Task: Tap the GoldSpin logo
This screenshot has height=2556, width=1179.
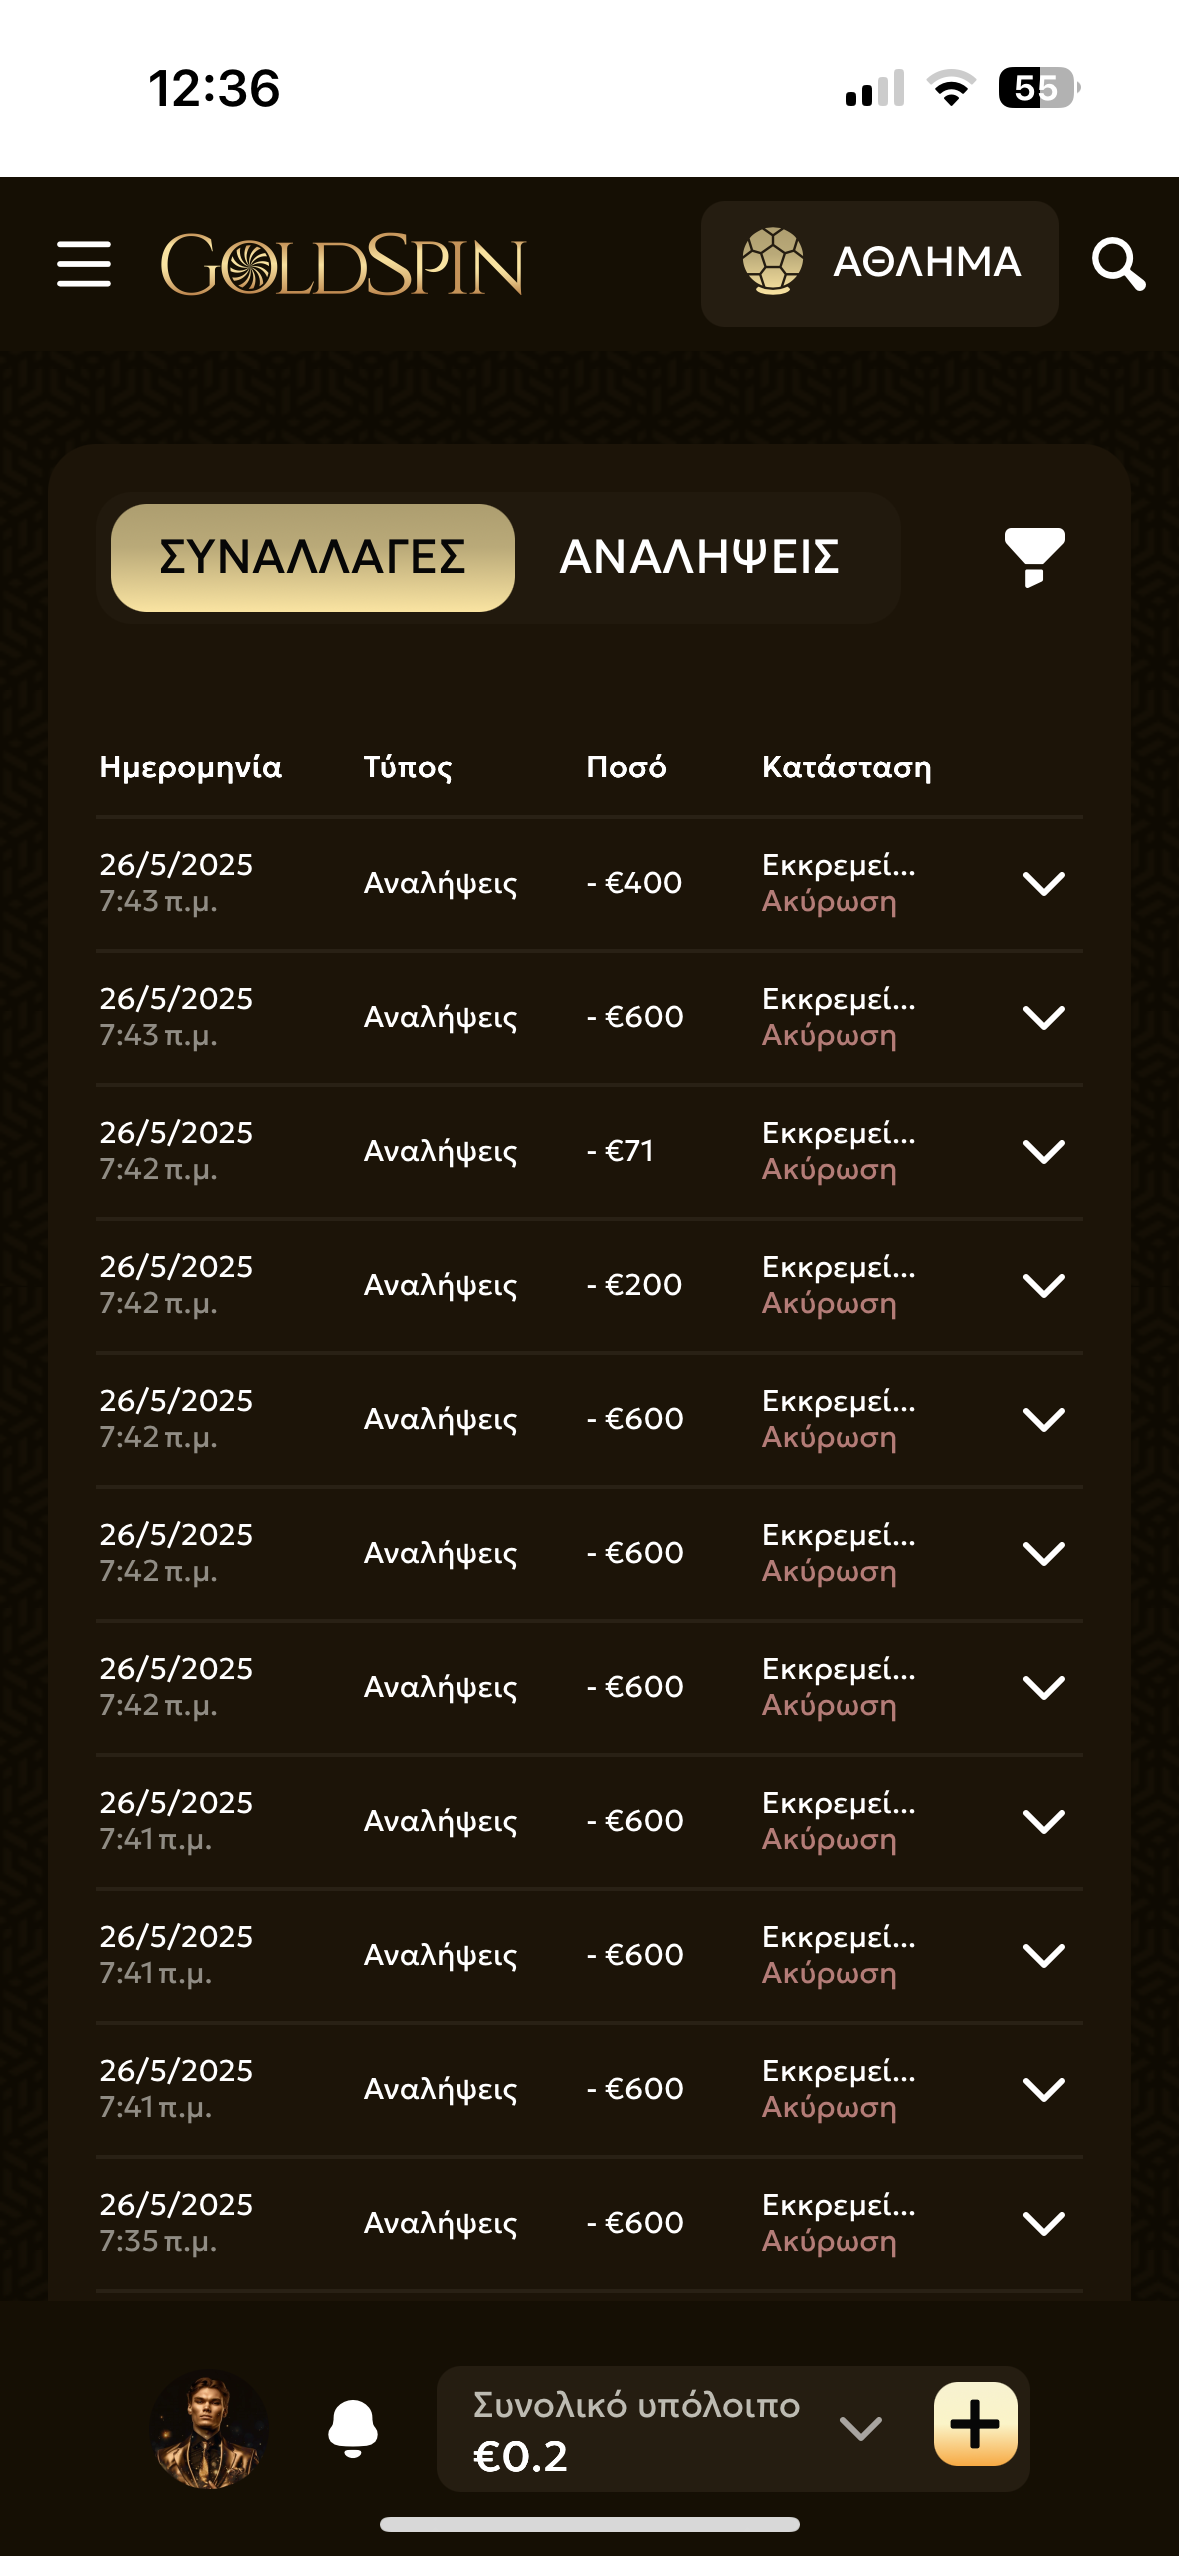Action: pos(342,265)
